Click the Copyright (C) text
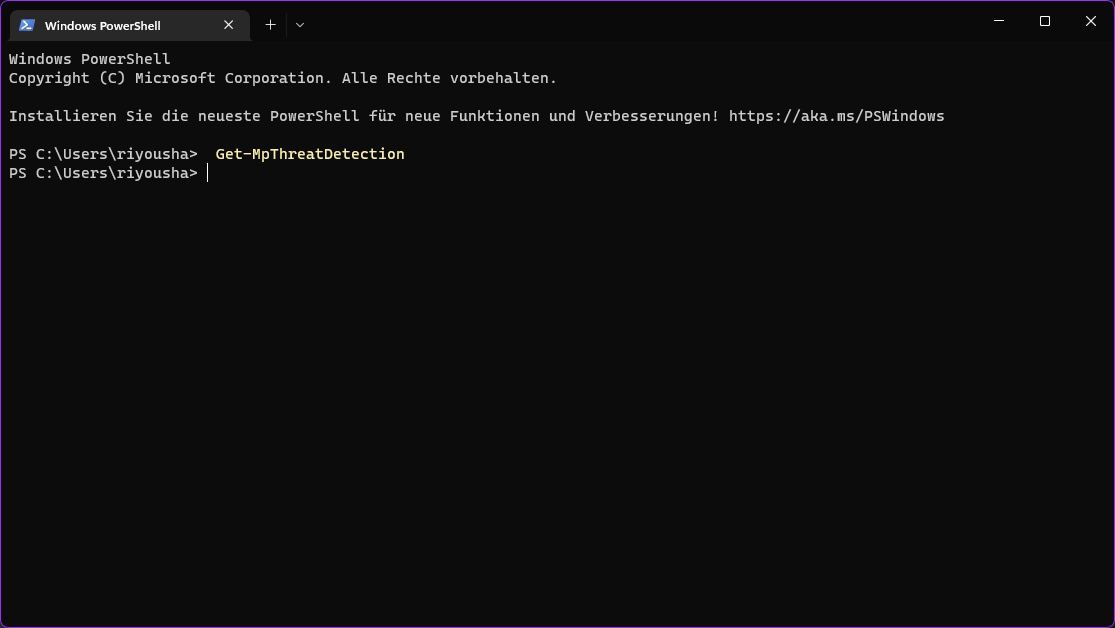 tap(67, 78)
